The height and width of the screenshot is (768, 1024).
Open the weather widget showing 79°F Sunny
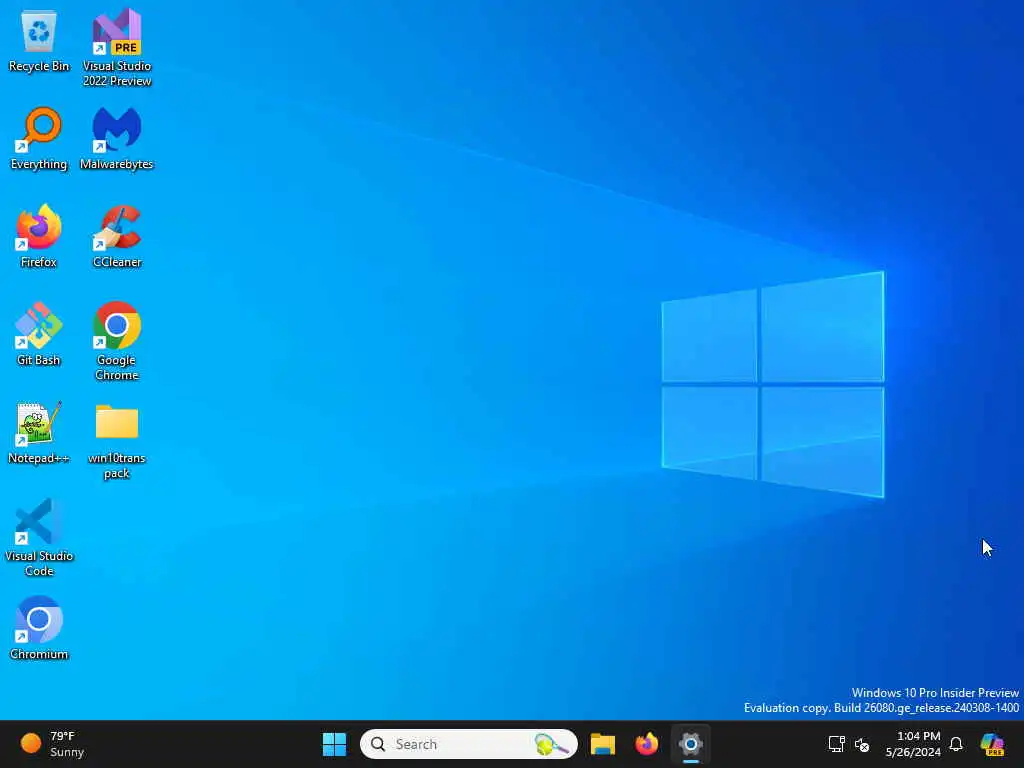pyautogui.click(x=52, y=744)
